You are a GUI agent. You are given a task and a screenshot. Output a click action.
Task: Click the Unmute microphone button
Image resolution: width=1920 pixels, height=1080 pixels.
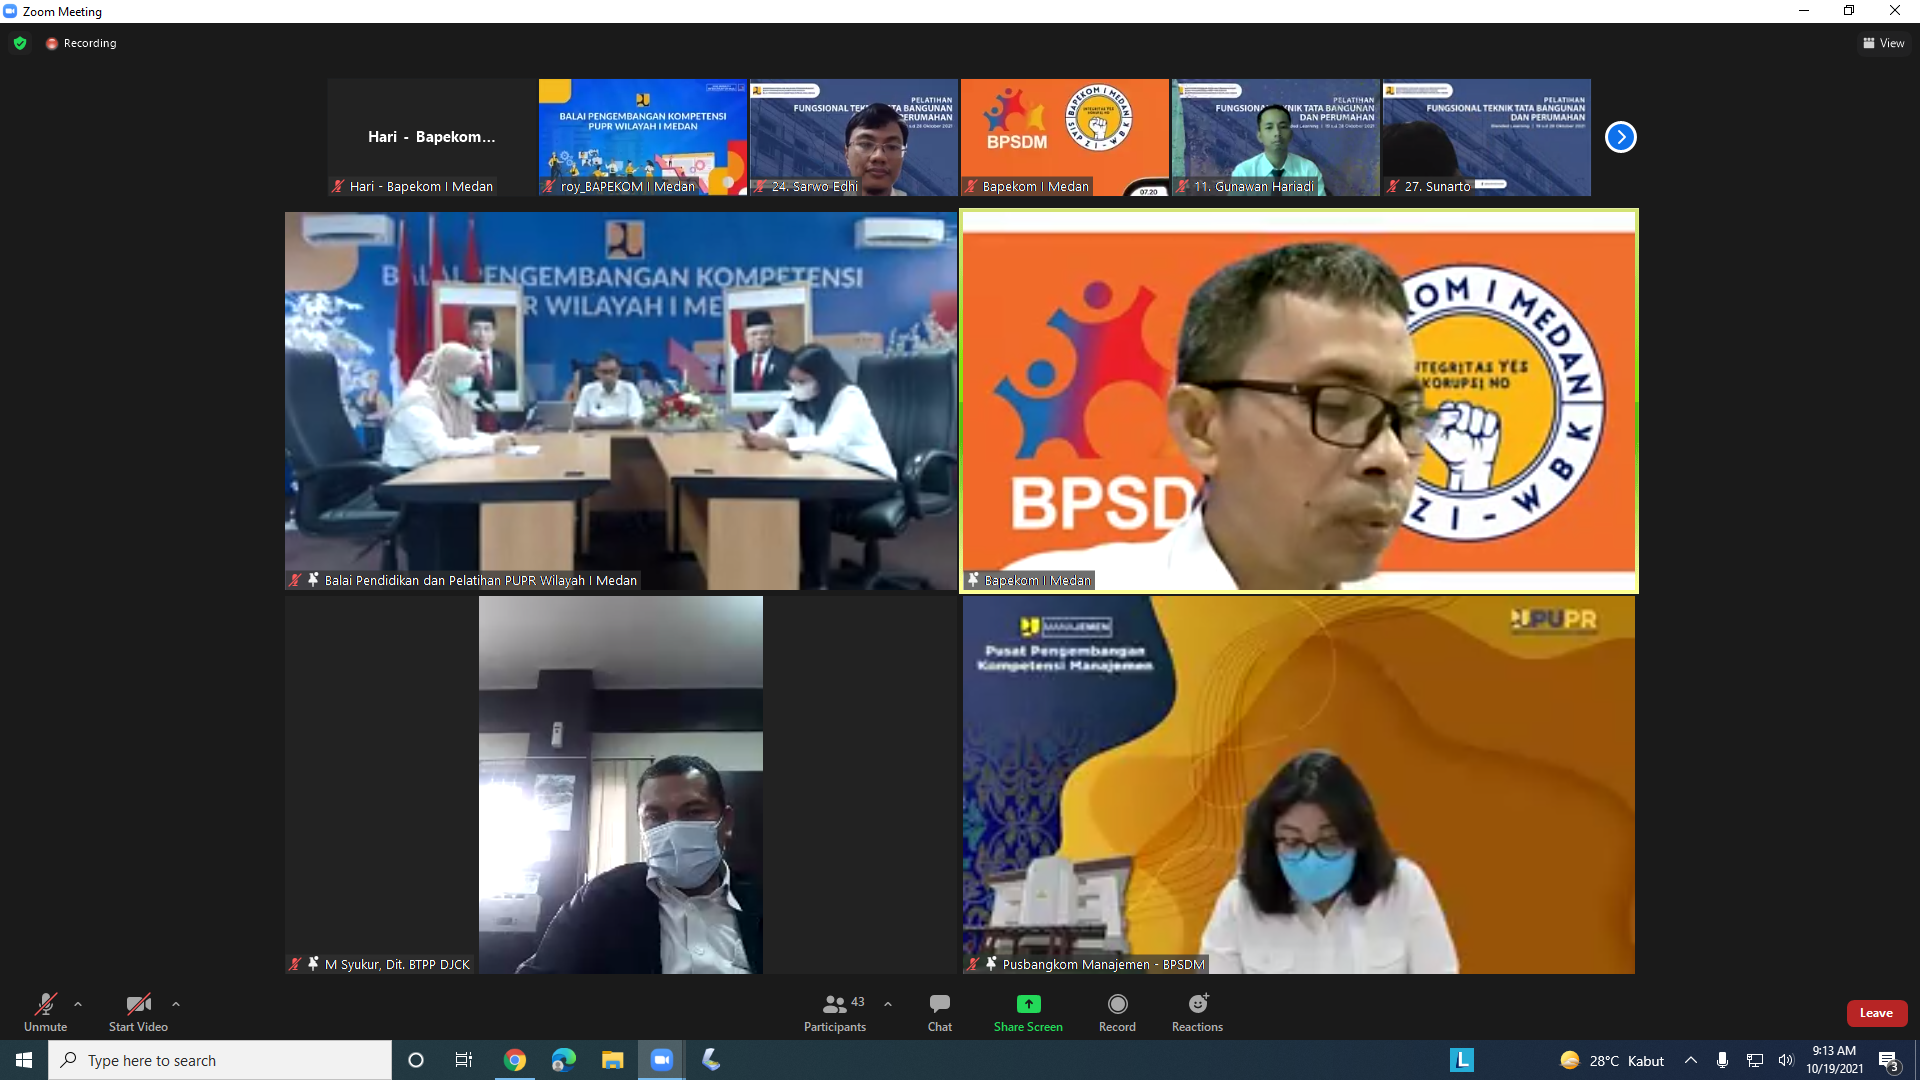(x=45, y=1012)
